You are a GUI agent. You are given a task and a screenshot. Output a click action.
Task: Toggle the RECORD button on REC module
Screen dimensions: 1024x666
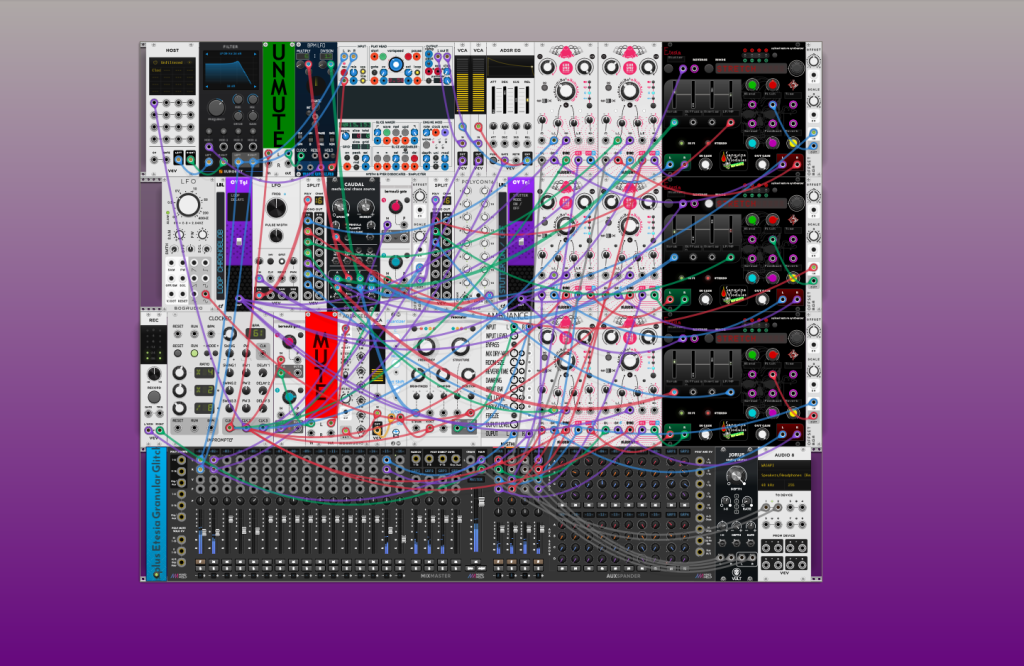click(x=154, y=397)
